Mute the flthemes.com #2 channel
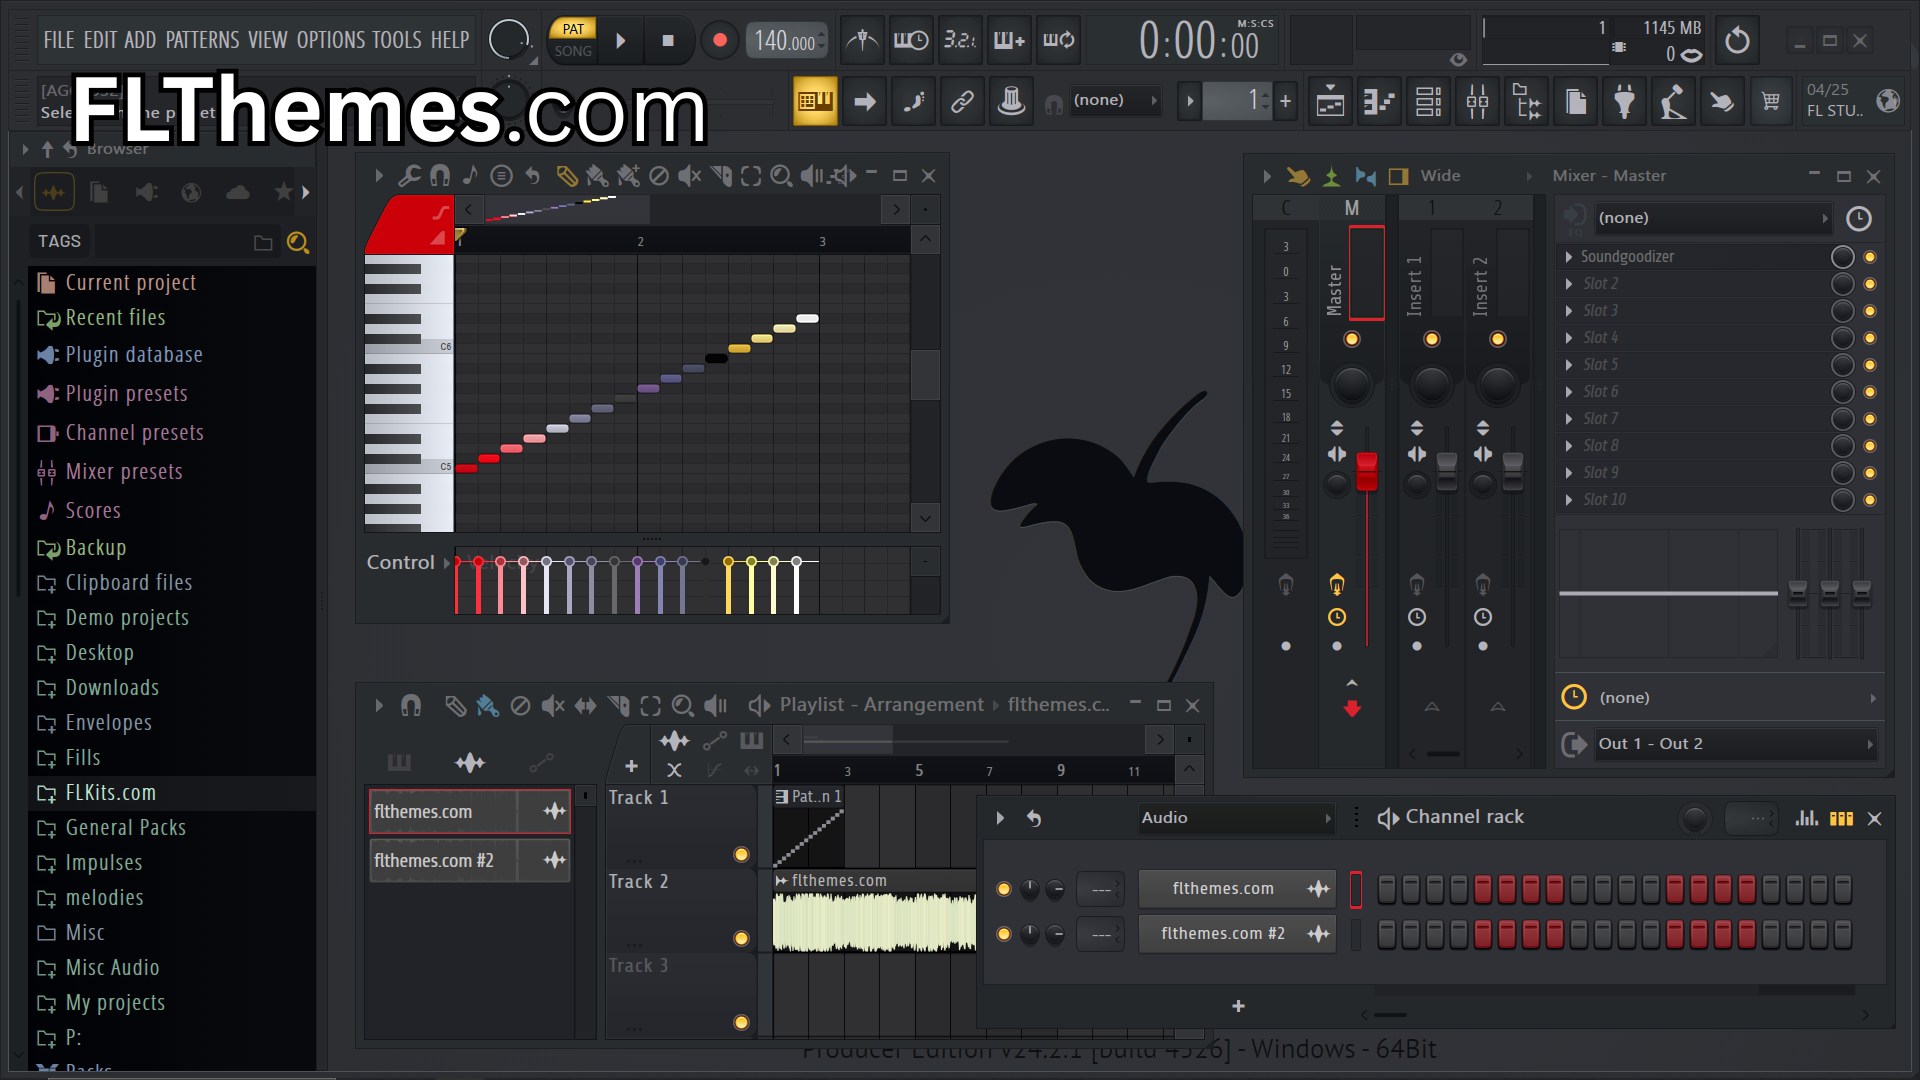Viewport: 1920px width, 1080px height. pyautogui.click(x=1004, y=934)
